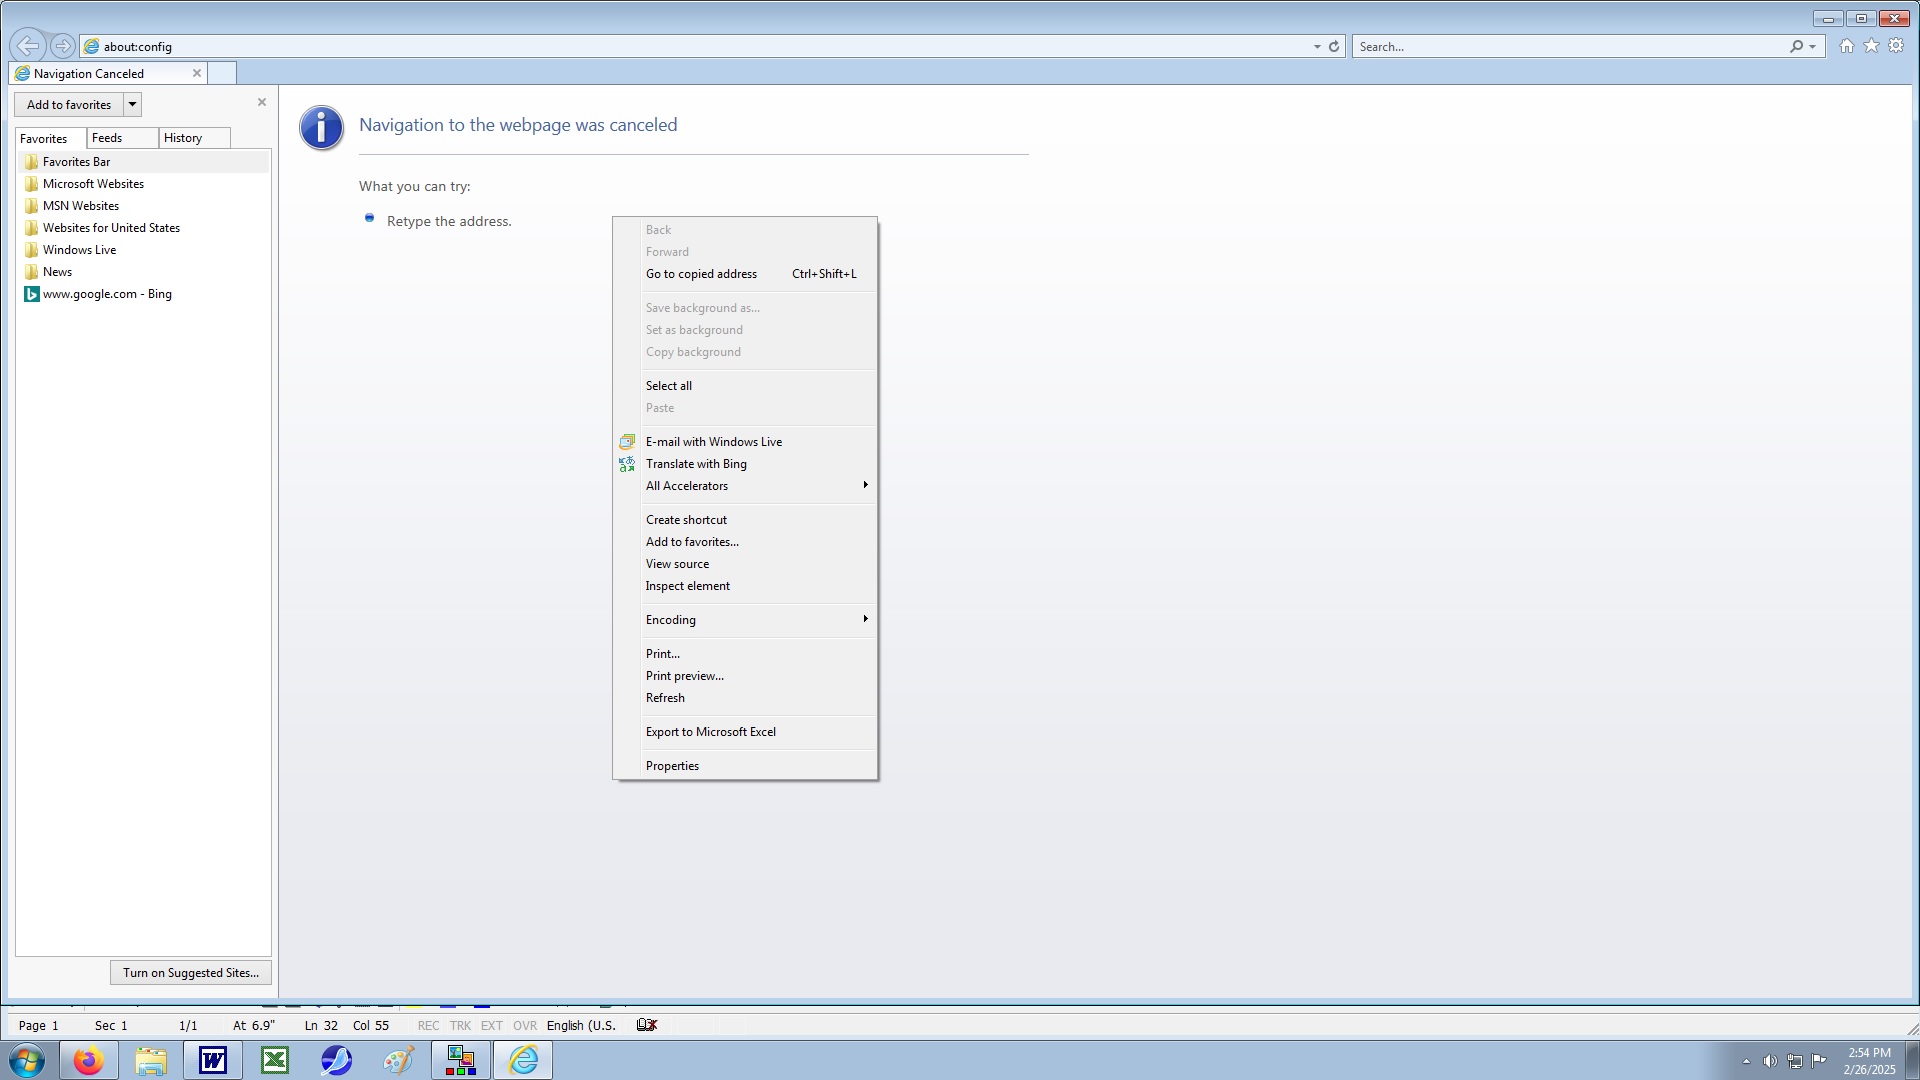
Task: Choose Go to copied address
Action: 745,274
